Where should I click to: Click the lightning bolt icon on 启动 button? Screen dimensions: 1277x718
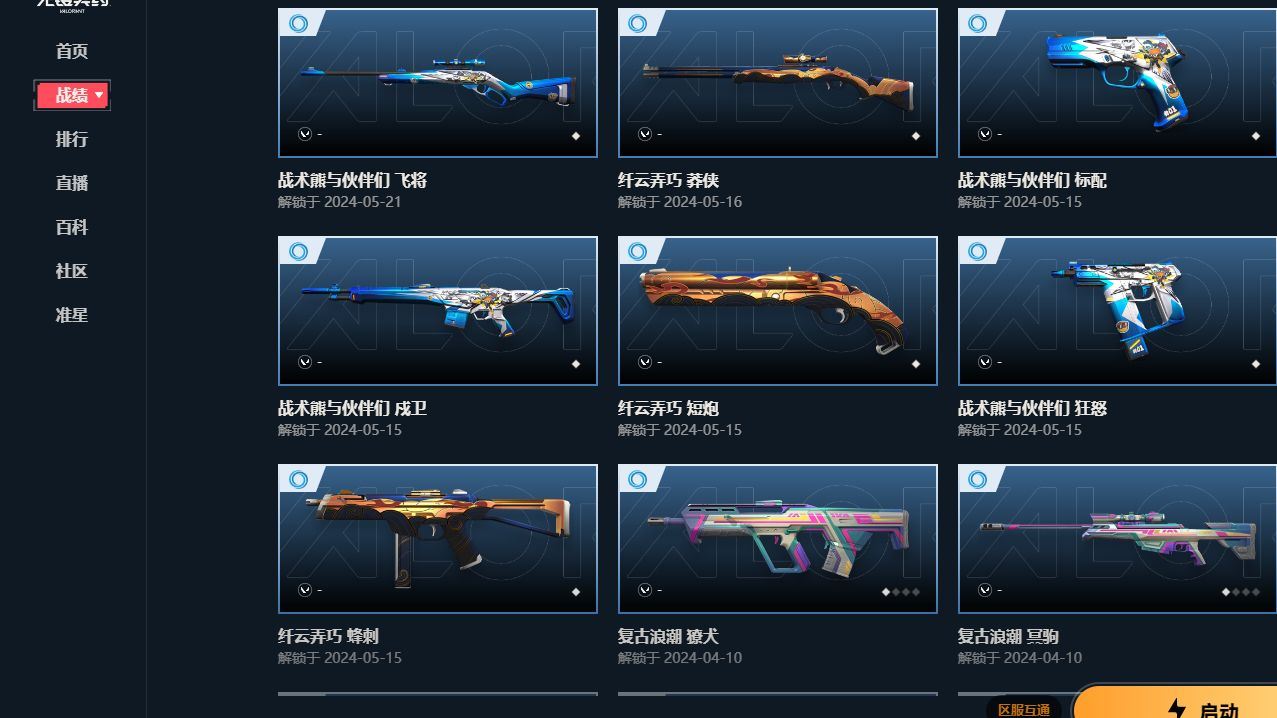point(1177,710)
